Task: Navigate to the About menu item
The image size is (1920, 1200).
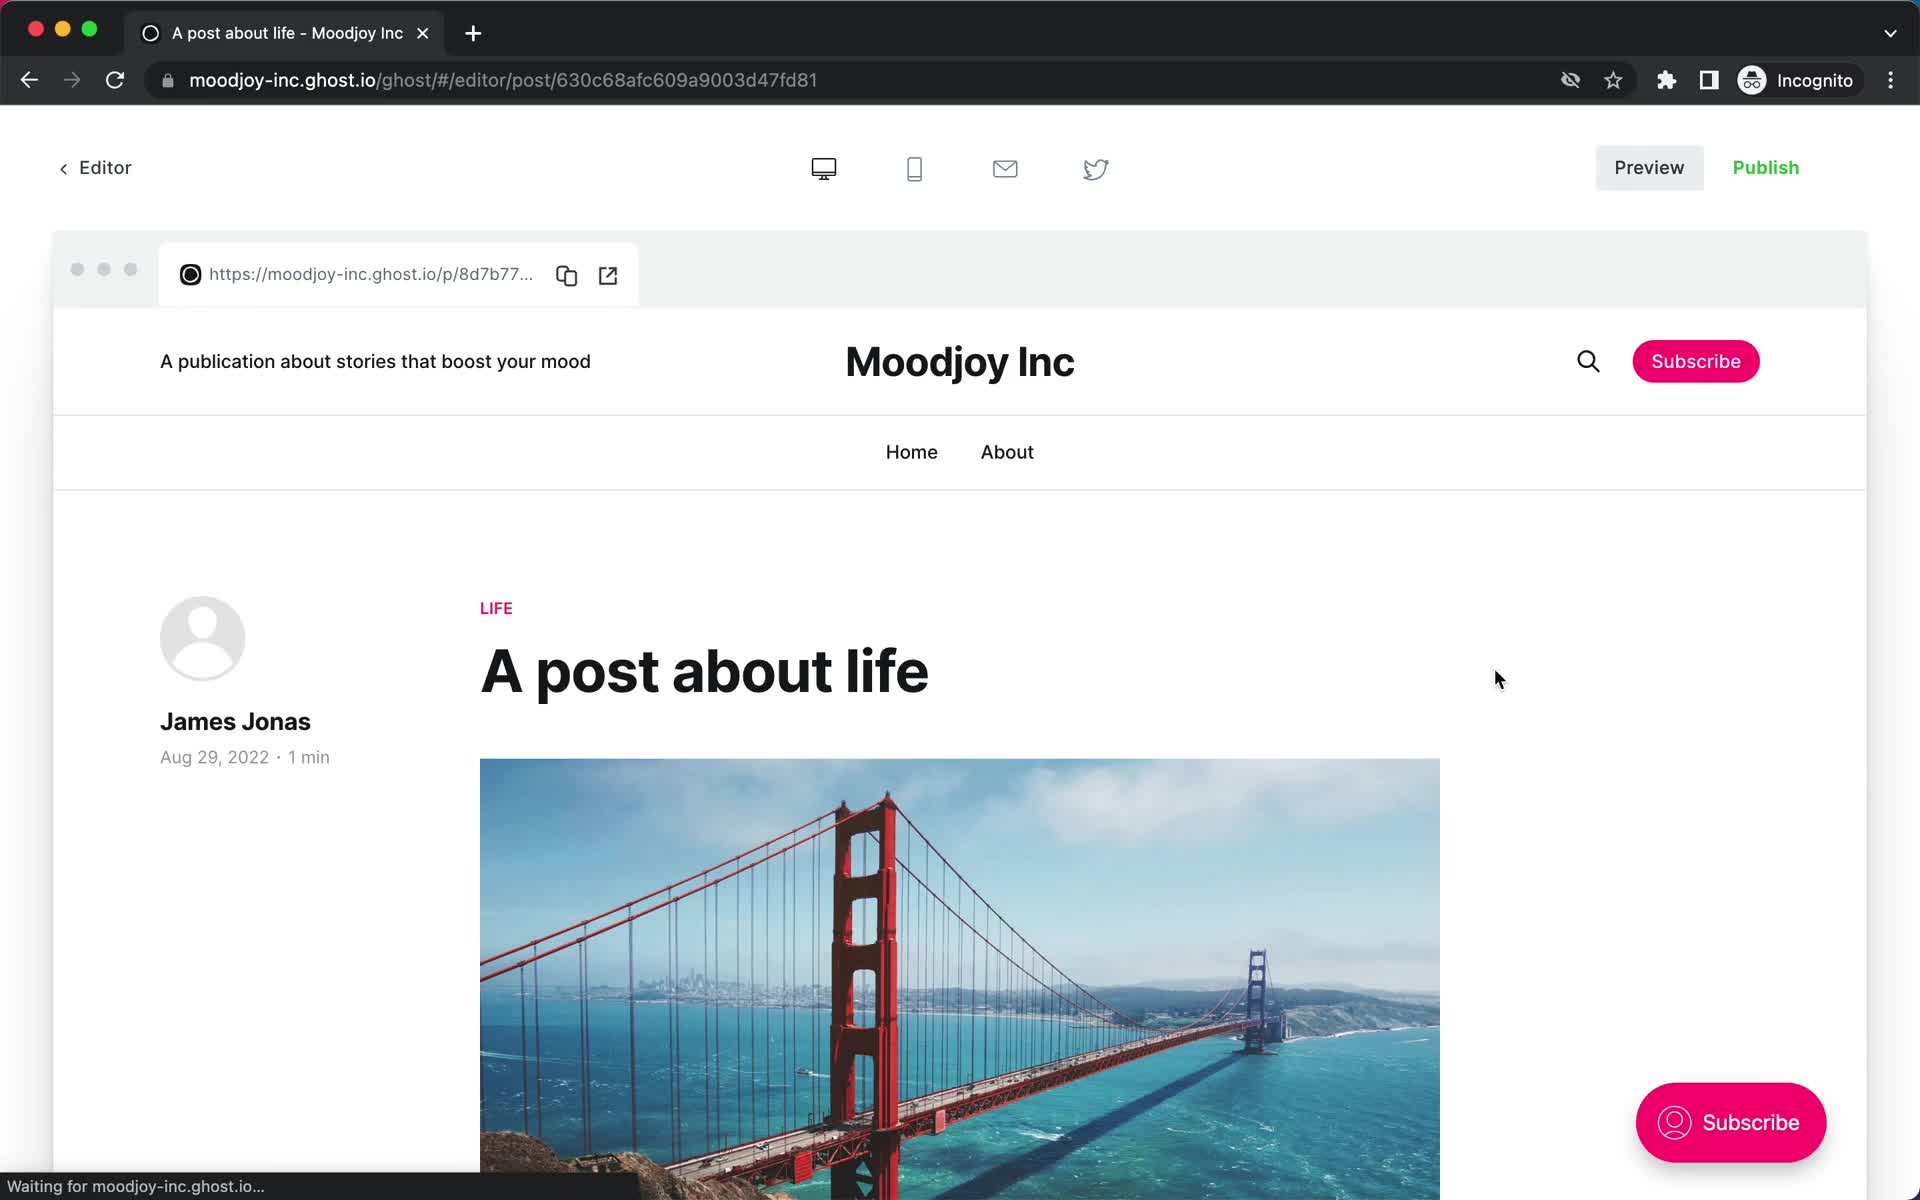Action: pyautogui.click(x=1008, y=451)
